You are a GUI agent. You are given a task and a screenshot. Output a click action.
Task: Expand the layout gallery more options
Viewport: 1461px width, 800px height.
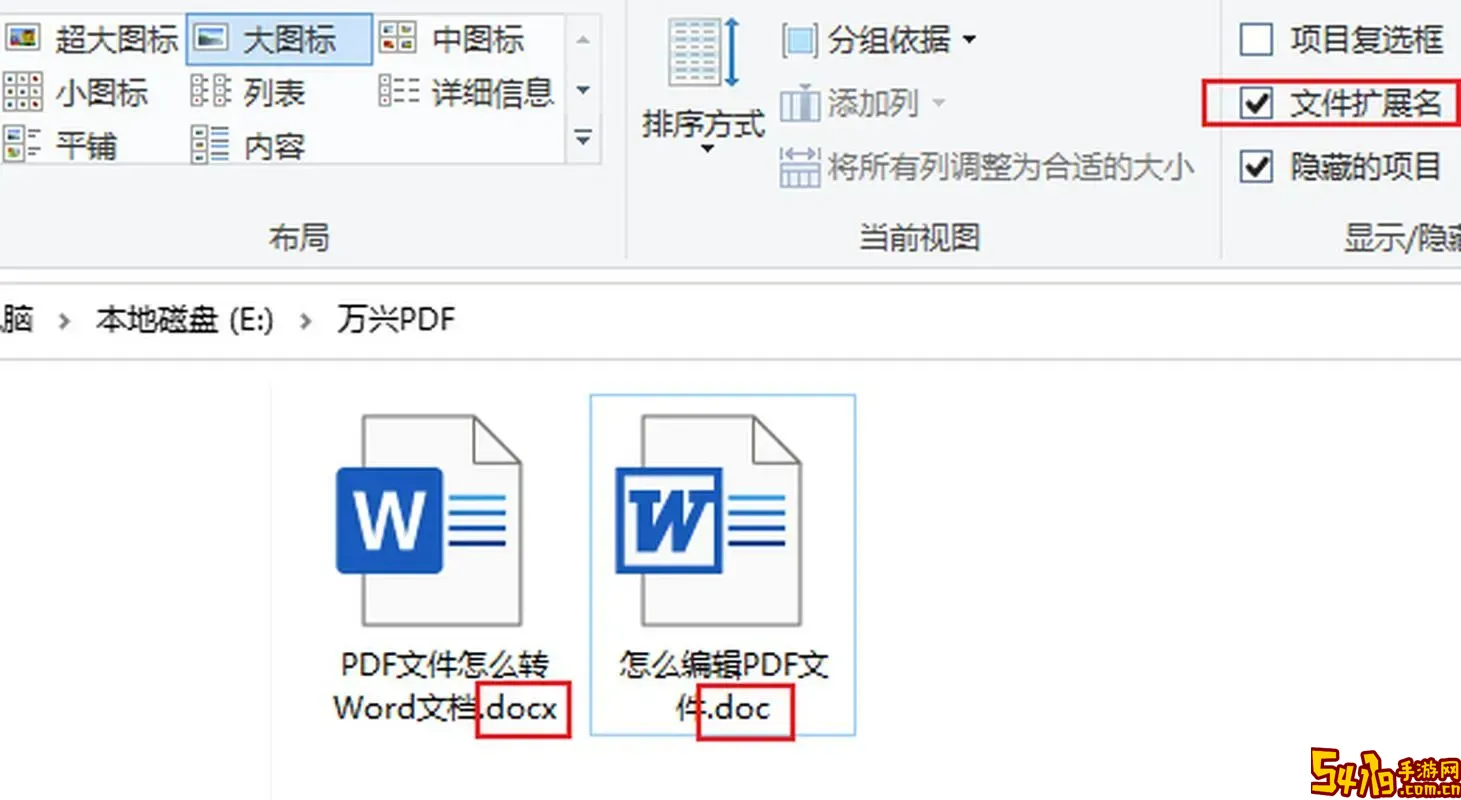(x=583, y=138)
